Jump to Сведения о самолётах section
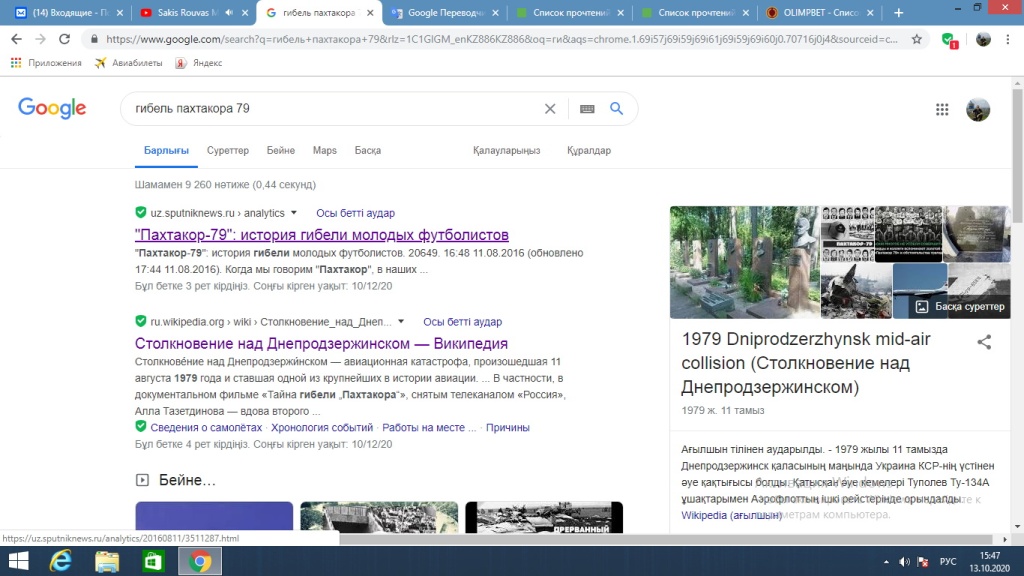 tap(206, 427)
